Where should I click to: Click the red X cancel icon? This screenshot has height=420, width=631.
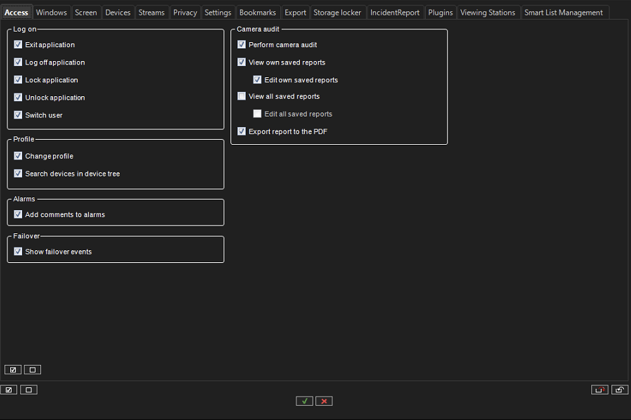point(324,401)
